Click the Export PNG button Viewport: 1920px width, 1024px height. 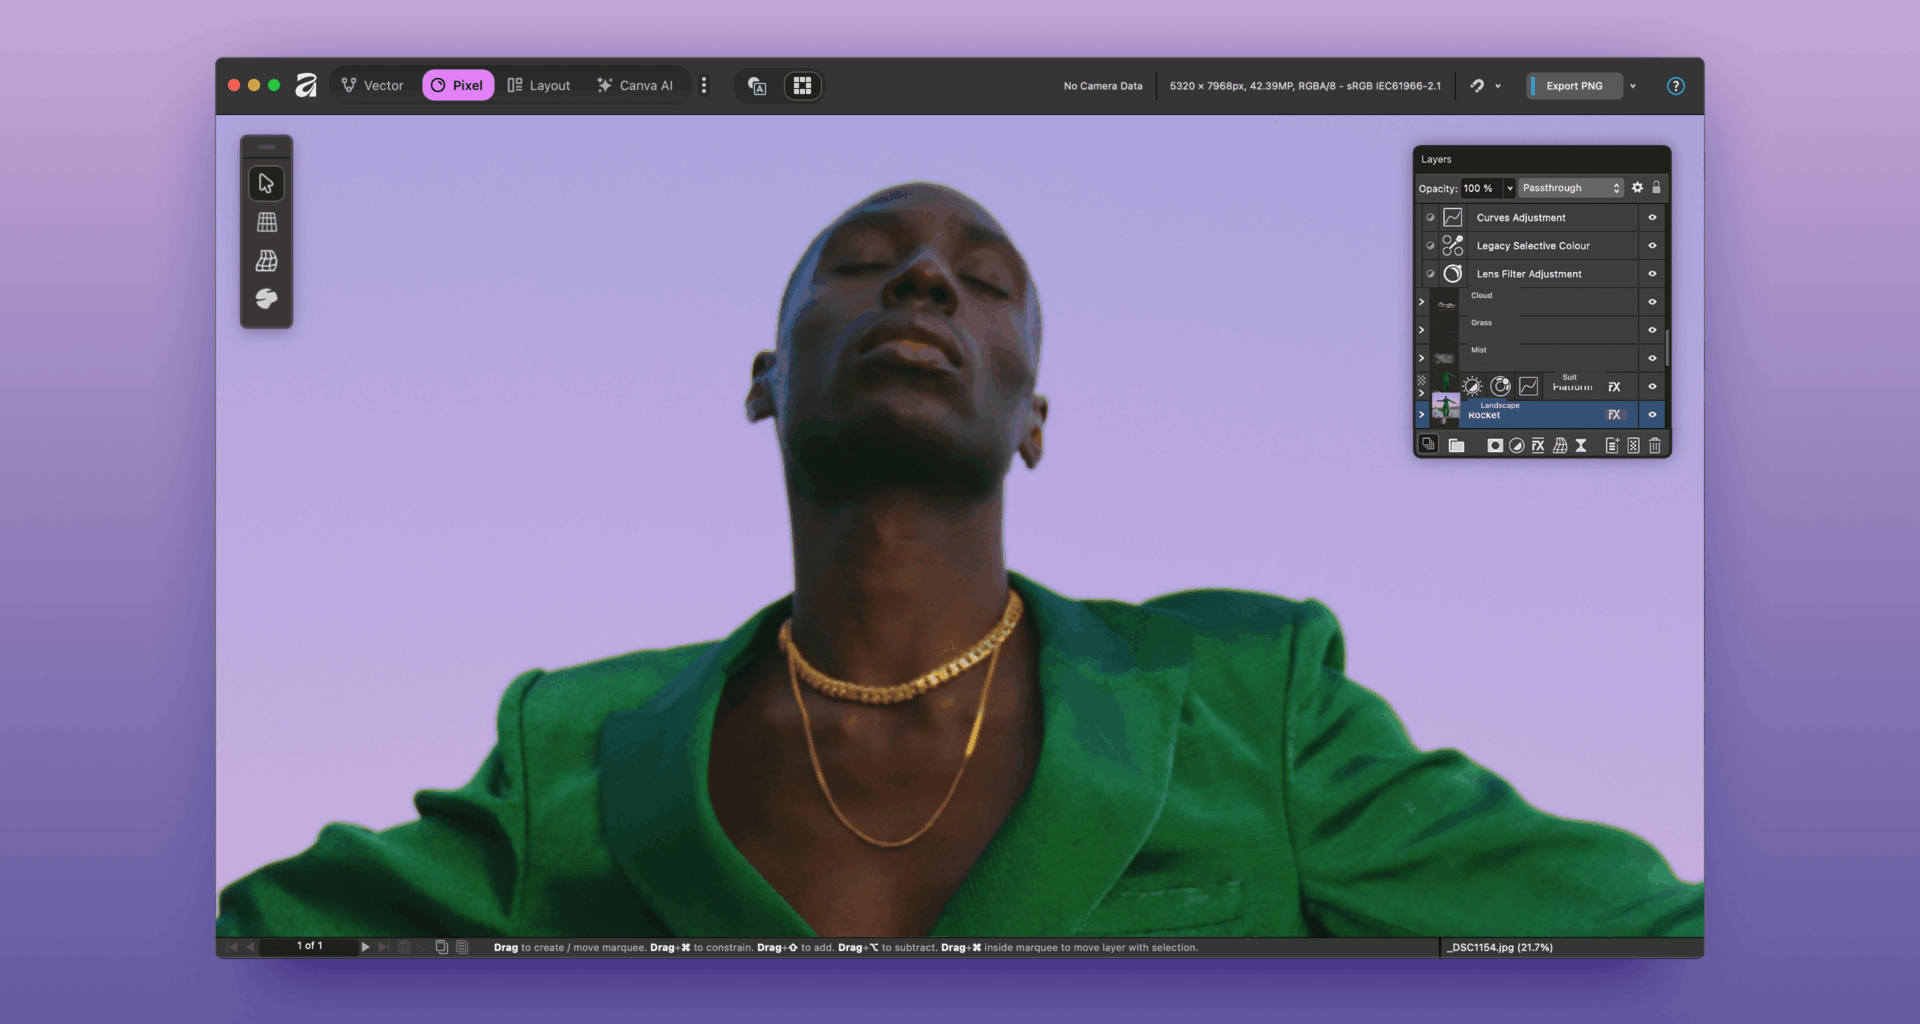1575,86
